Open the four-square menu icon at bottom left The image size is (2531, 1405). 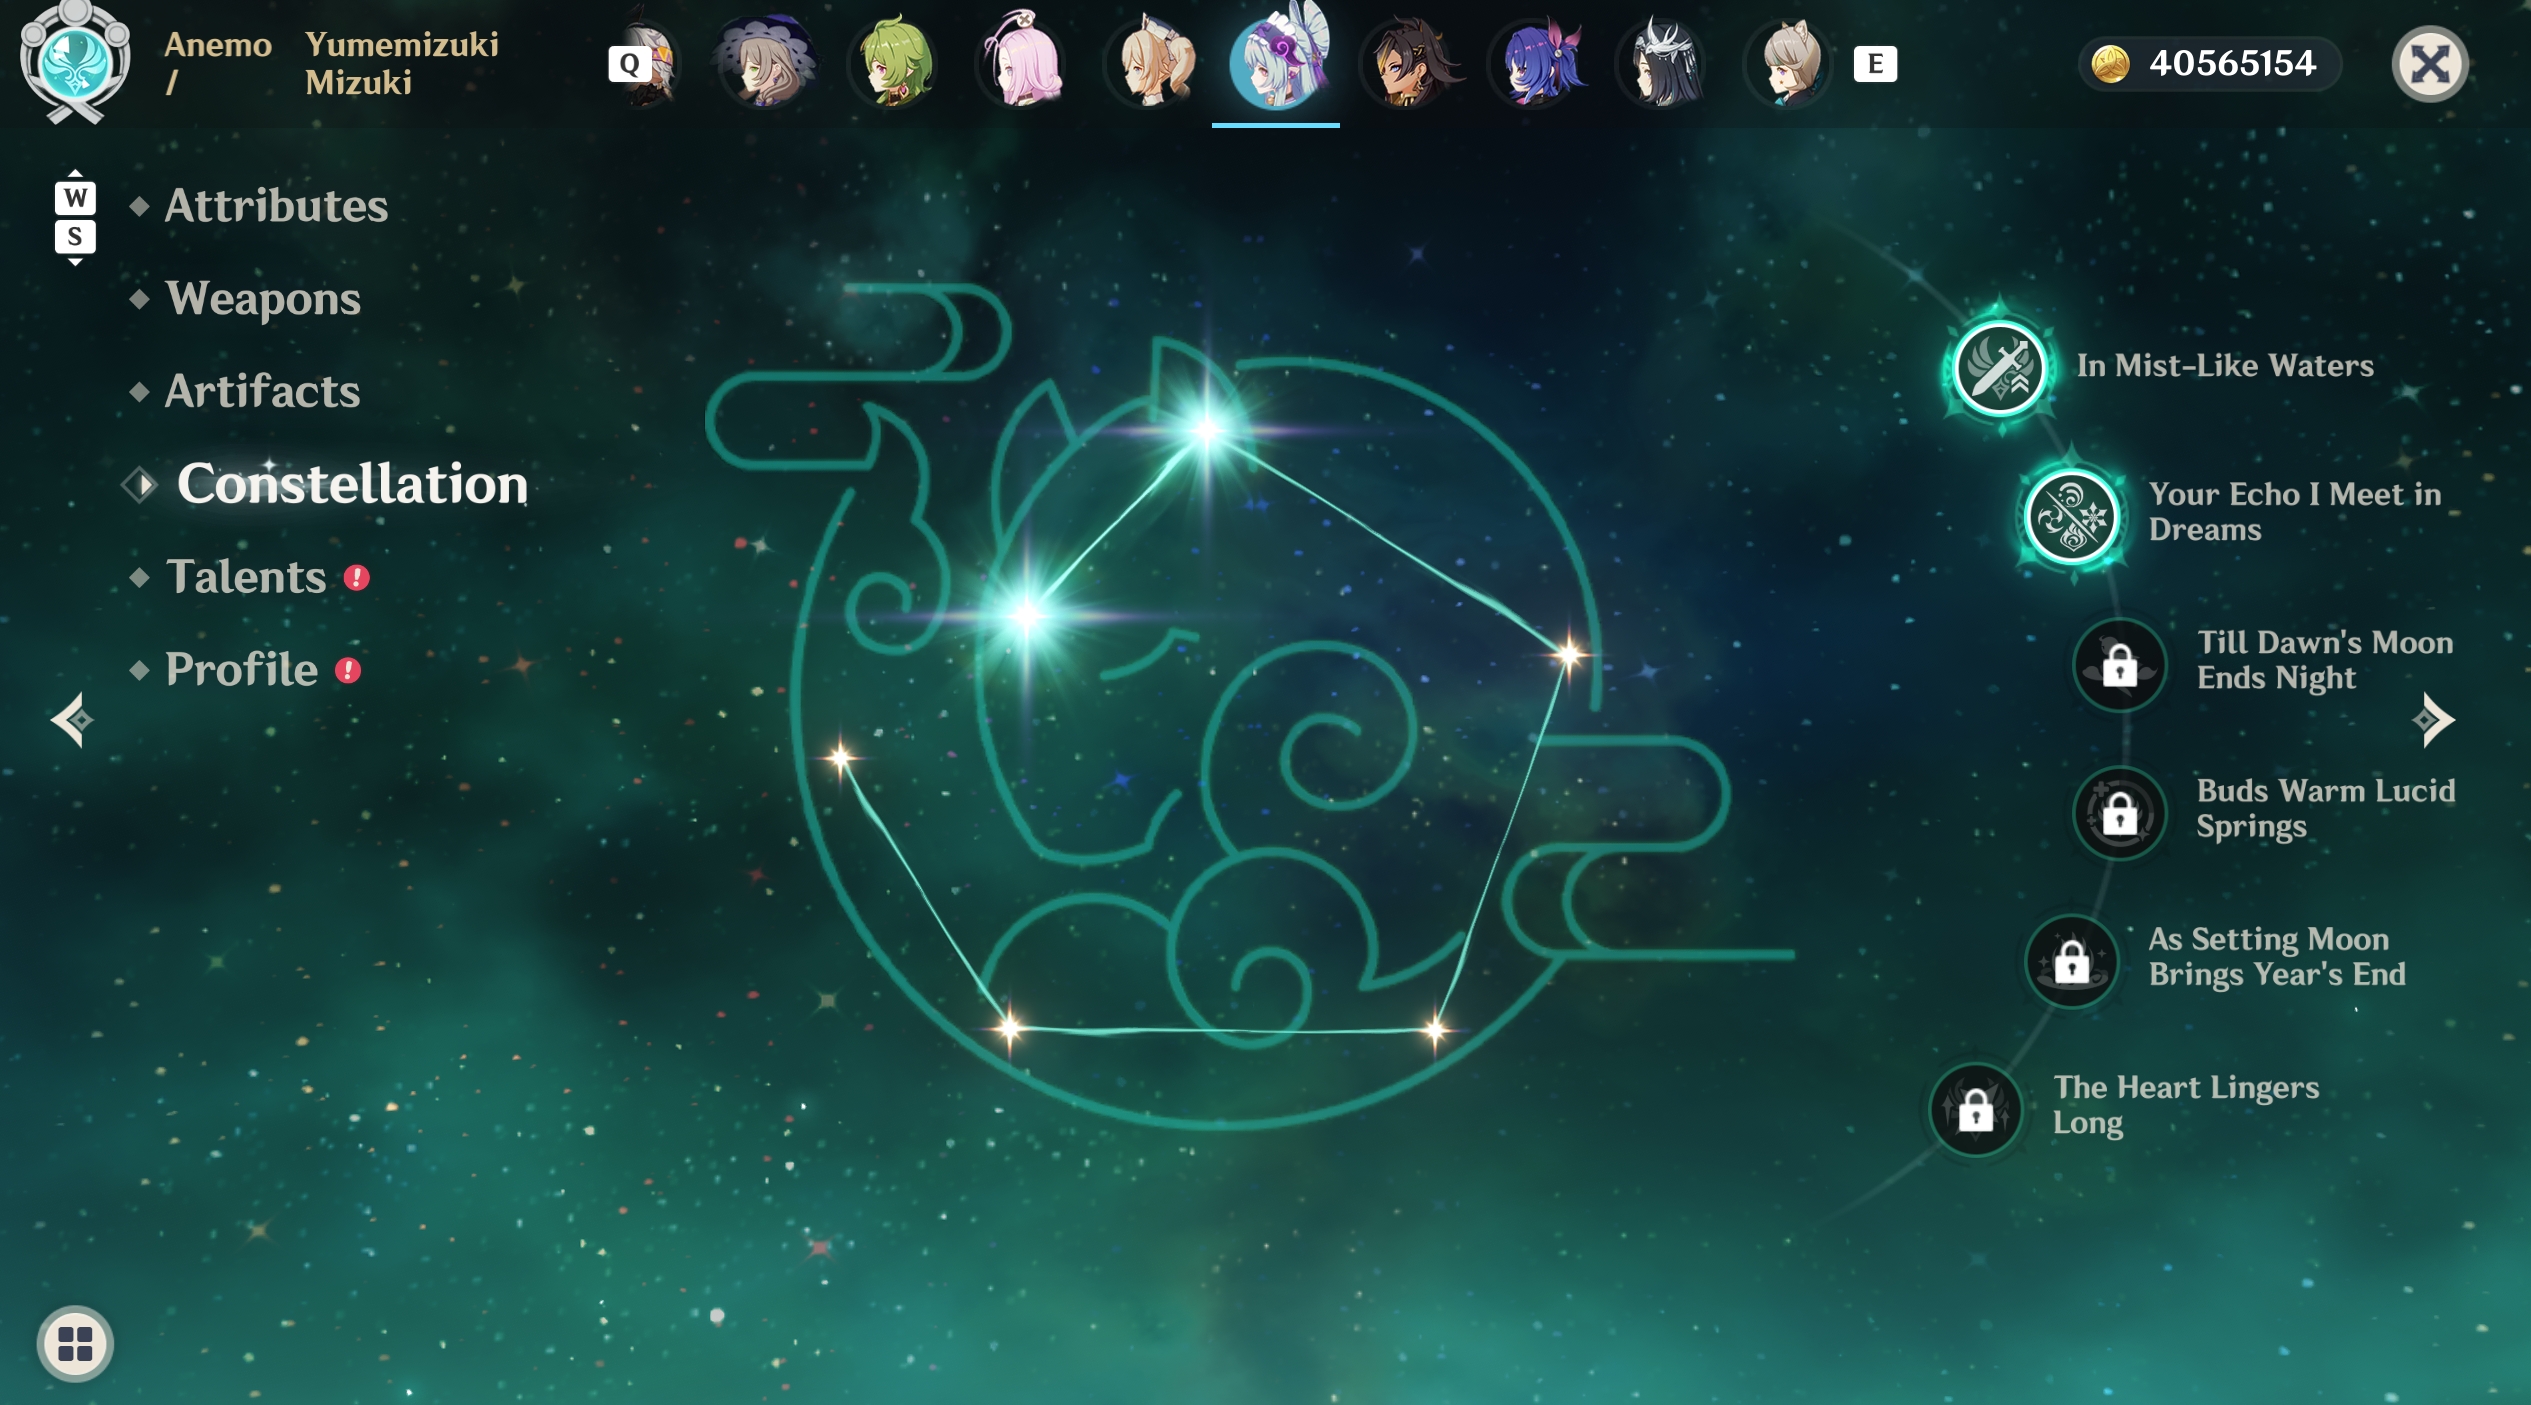[75, 1343]
